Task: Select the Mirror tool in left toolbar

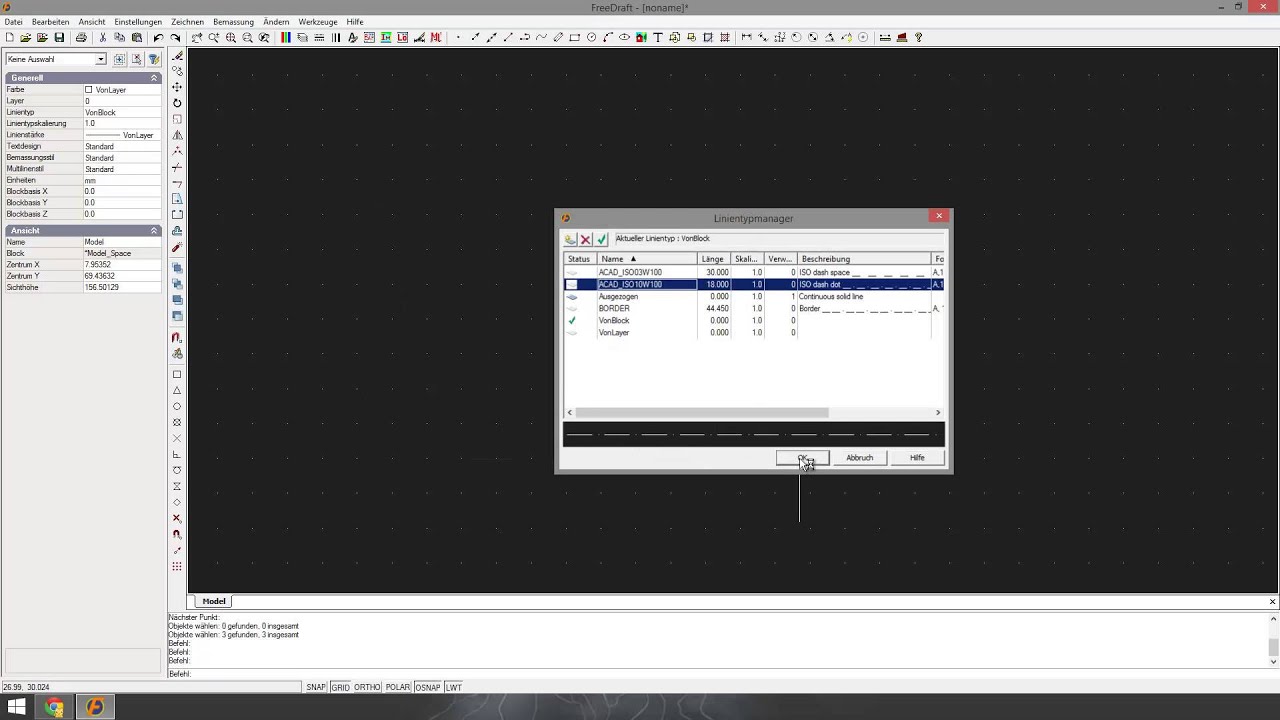Action: 177,135
